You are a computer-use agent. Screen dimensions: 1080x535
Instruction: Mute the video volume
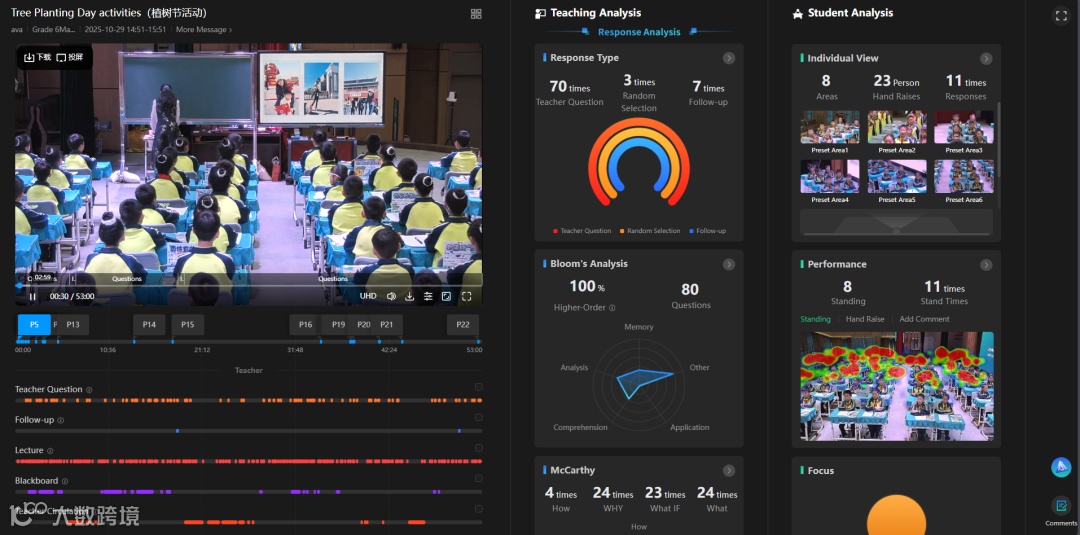click(391, 296)
